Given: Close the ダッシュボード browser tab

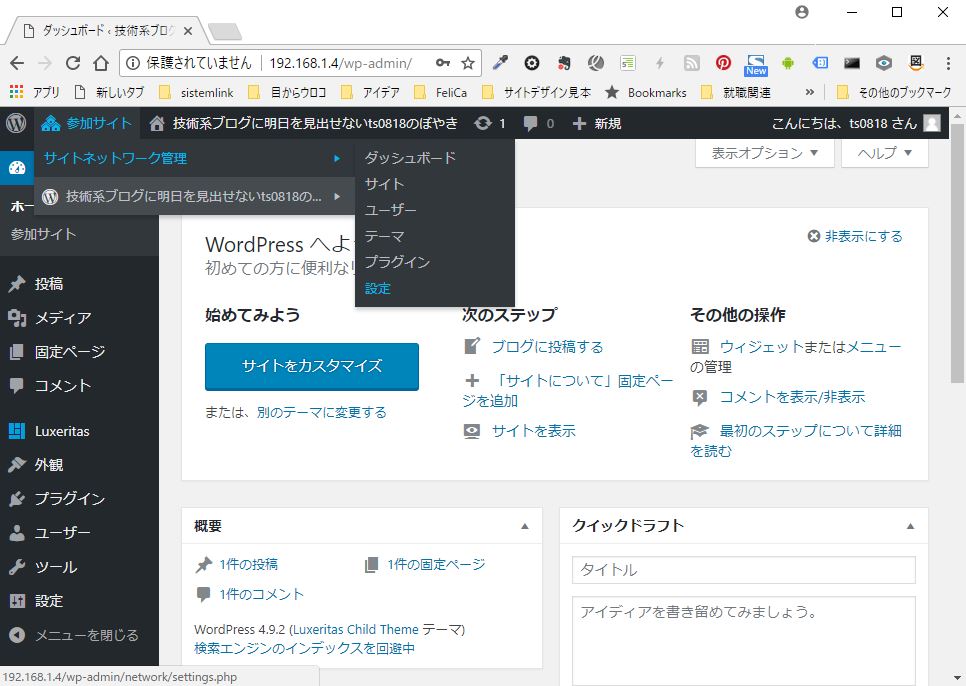Looking at the screenshot, I should 188,31.
